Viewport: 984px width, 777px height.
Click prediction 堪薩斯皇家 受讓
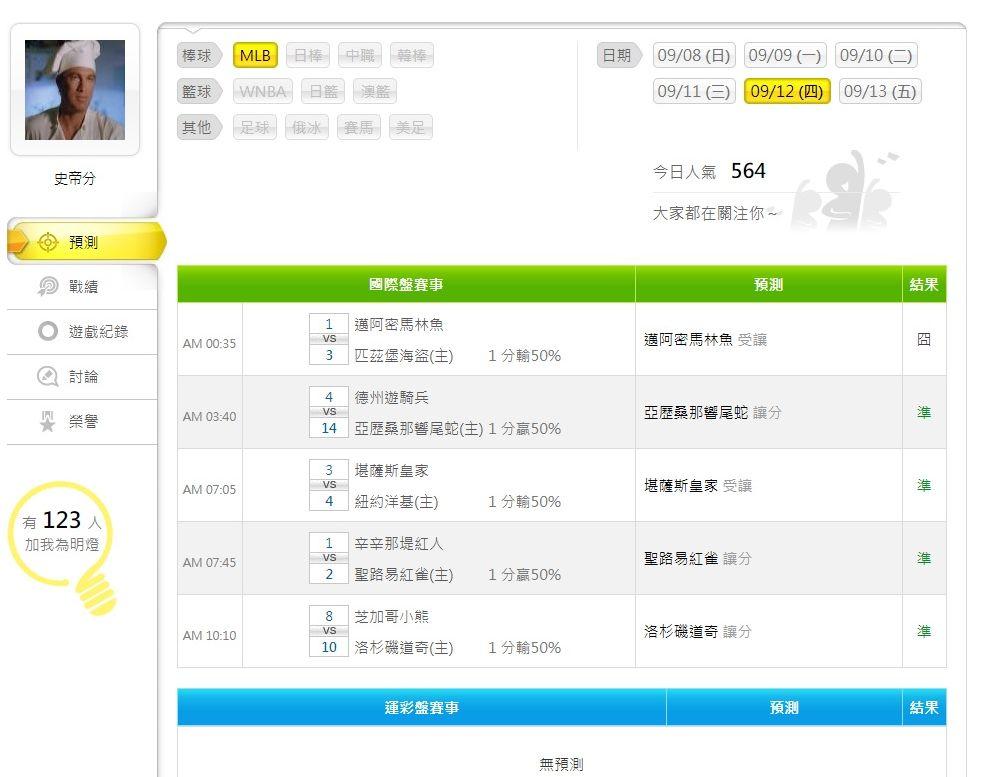click(x=698, y=485)
